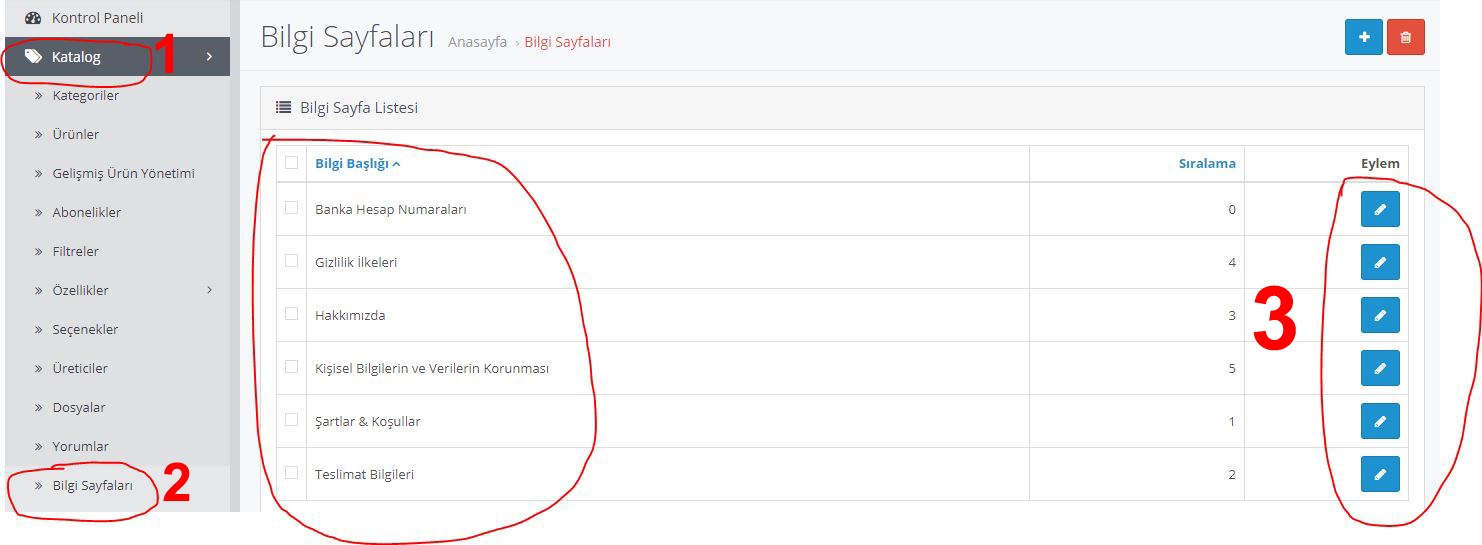
Task: Click pencil icon for Gizlilik İlkeleri
Action: (x=1379, y=262)
